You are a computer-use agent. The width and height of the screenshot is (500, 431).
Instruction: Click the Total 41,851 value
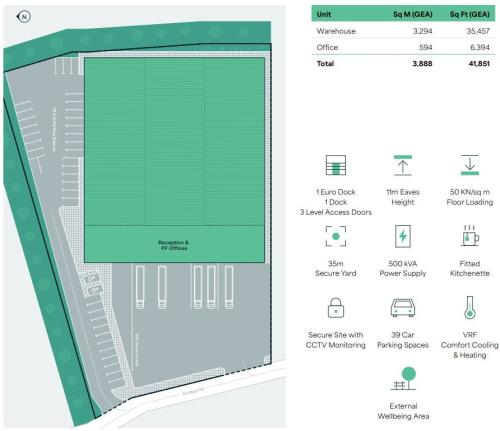[x=479, y=63]
